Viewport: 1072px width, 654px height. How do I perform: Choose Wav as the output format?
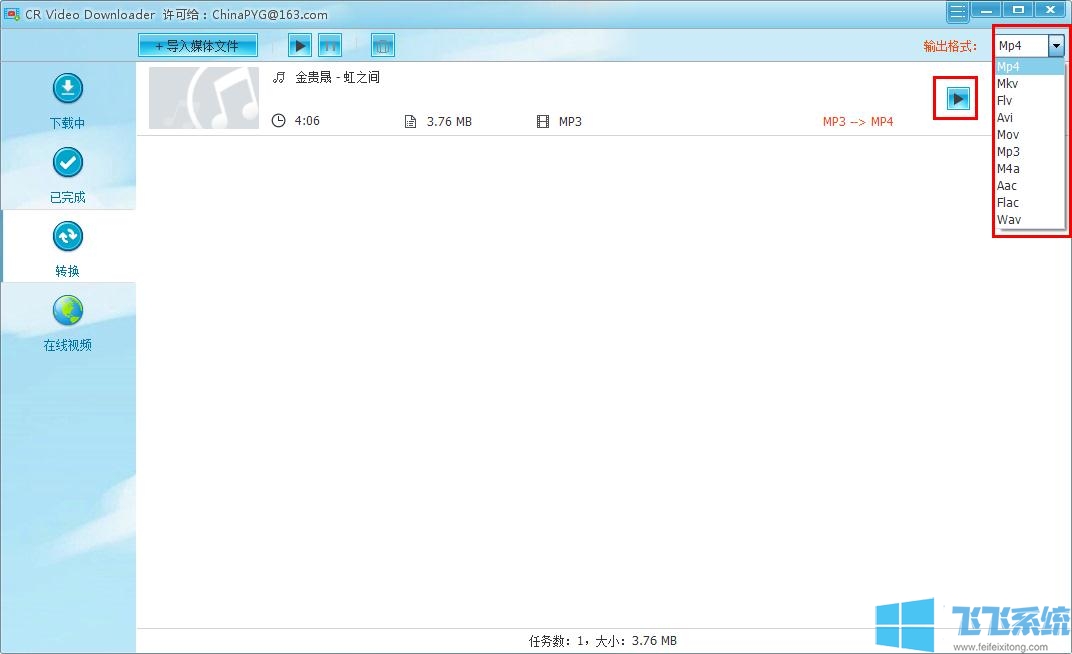(1009, 219)
